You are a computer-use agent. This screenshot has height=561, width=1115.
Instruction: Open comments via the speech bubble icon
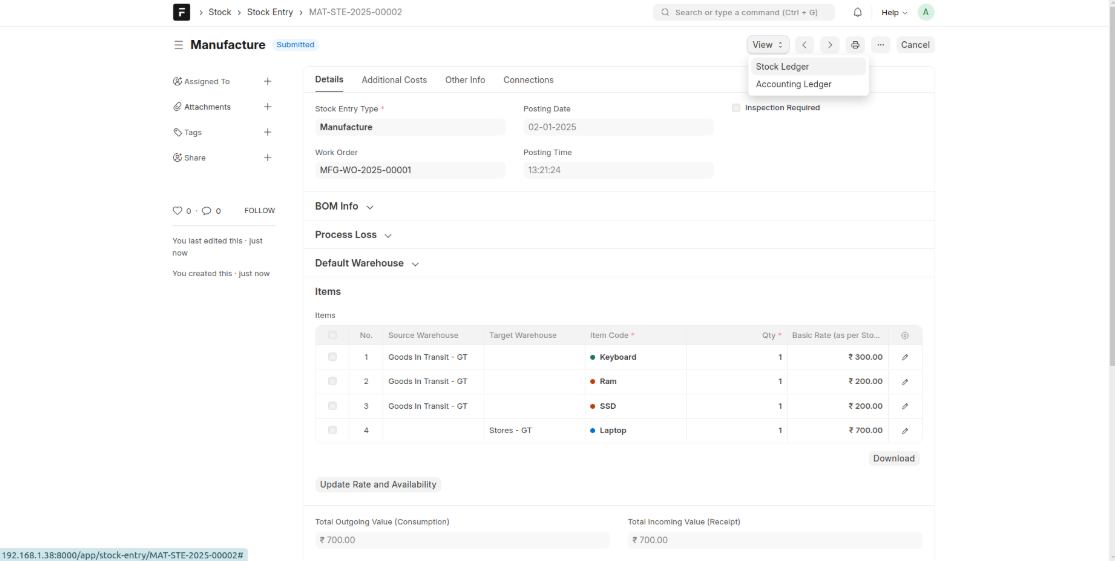[x=206, y=211]
